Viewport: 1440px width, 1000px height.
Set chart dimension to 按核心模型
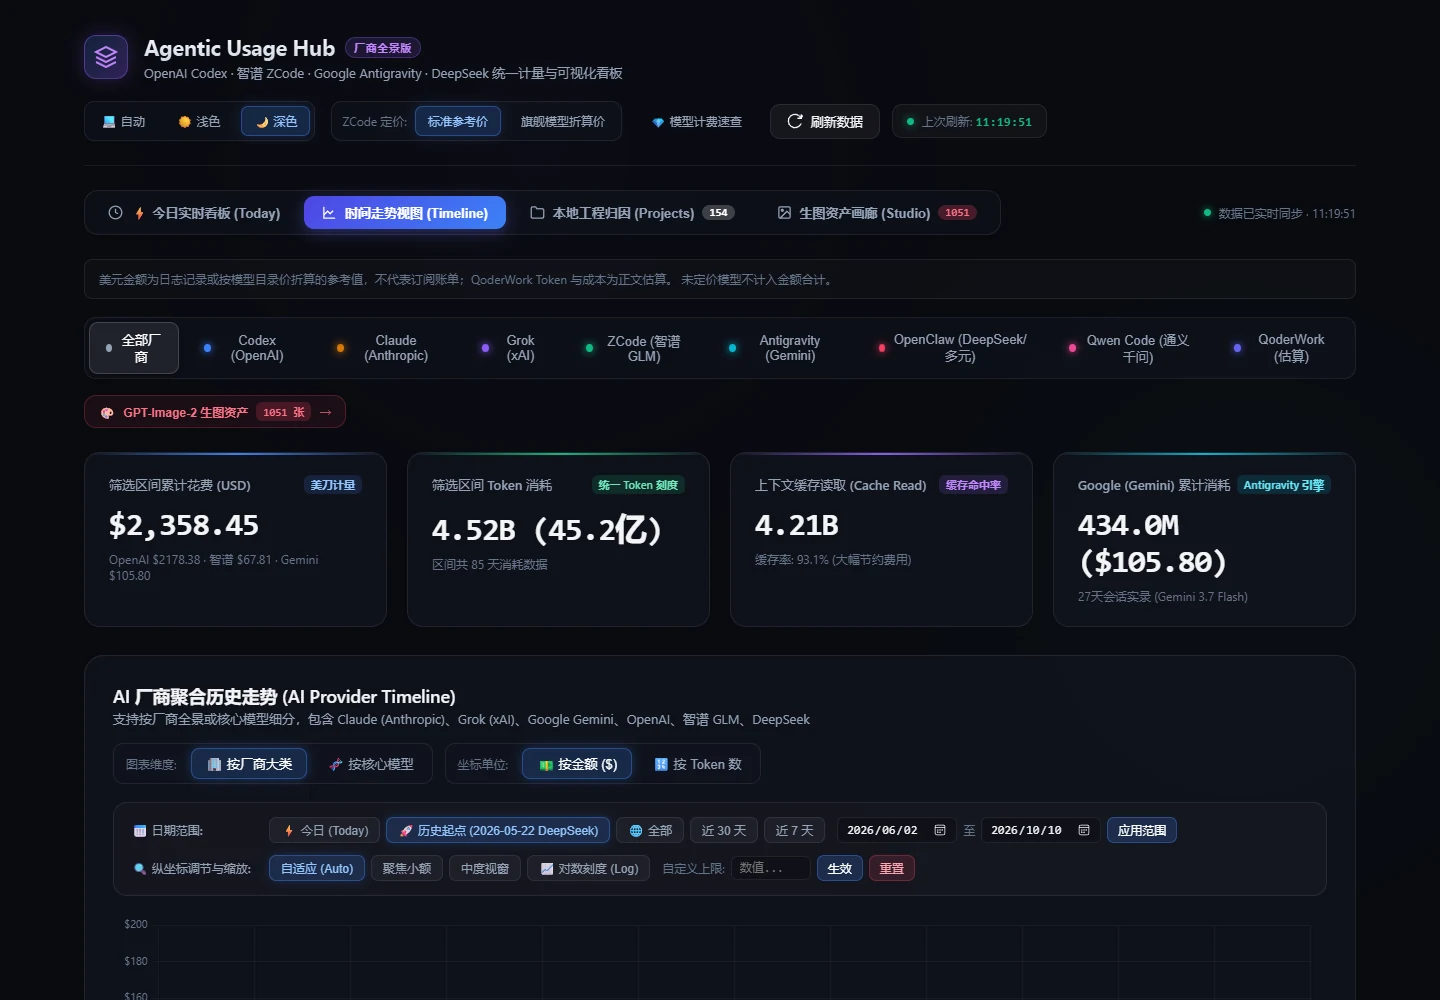tap(371, 764)
